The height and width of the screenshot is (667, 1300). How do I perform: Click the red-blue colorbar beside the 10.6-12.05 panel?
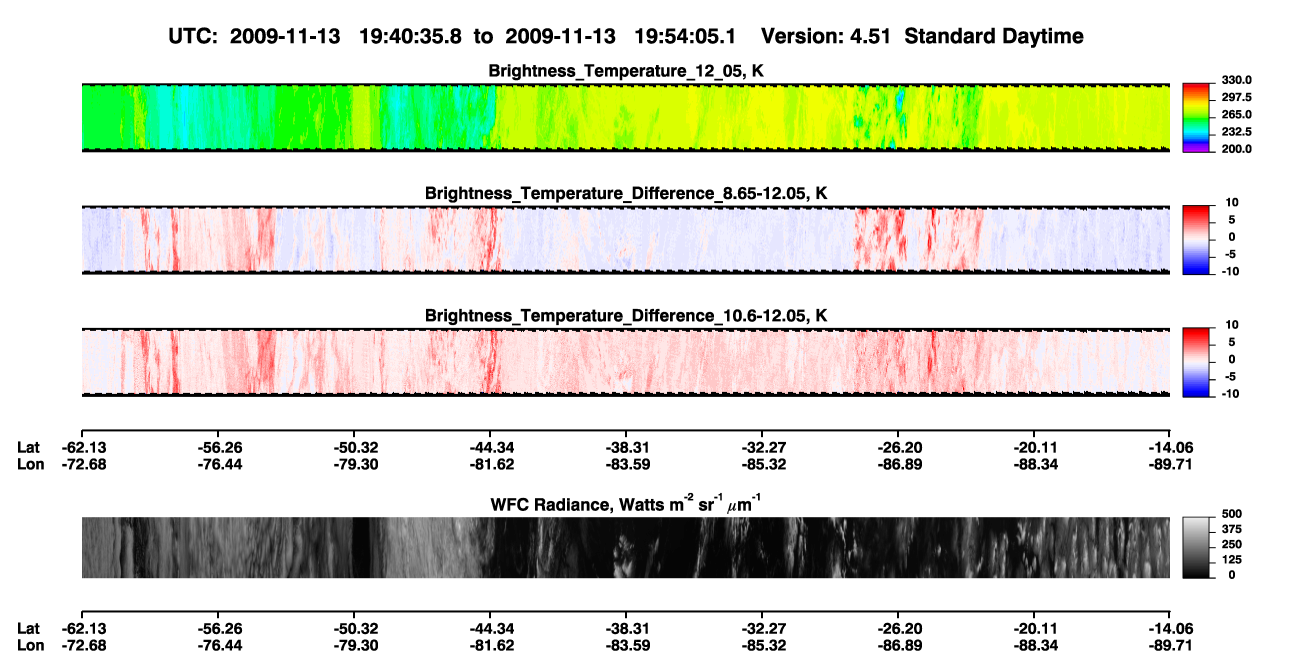1196,362
